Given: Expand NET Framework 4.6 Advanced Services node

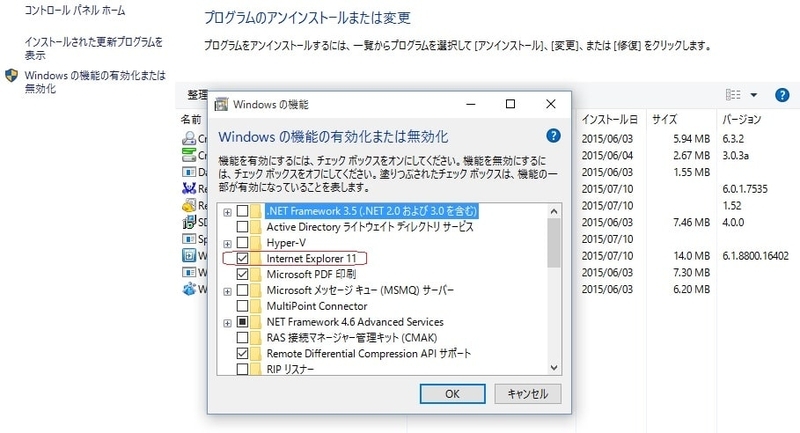Looking at the screenshot, I should coord(228,323).
